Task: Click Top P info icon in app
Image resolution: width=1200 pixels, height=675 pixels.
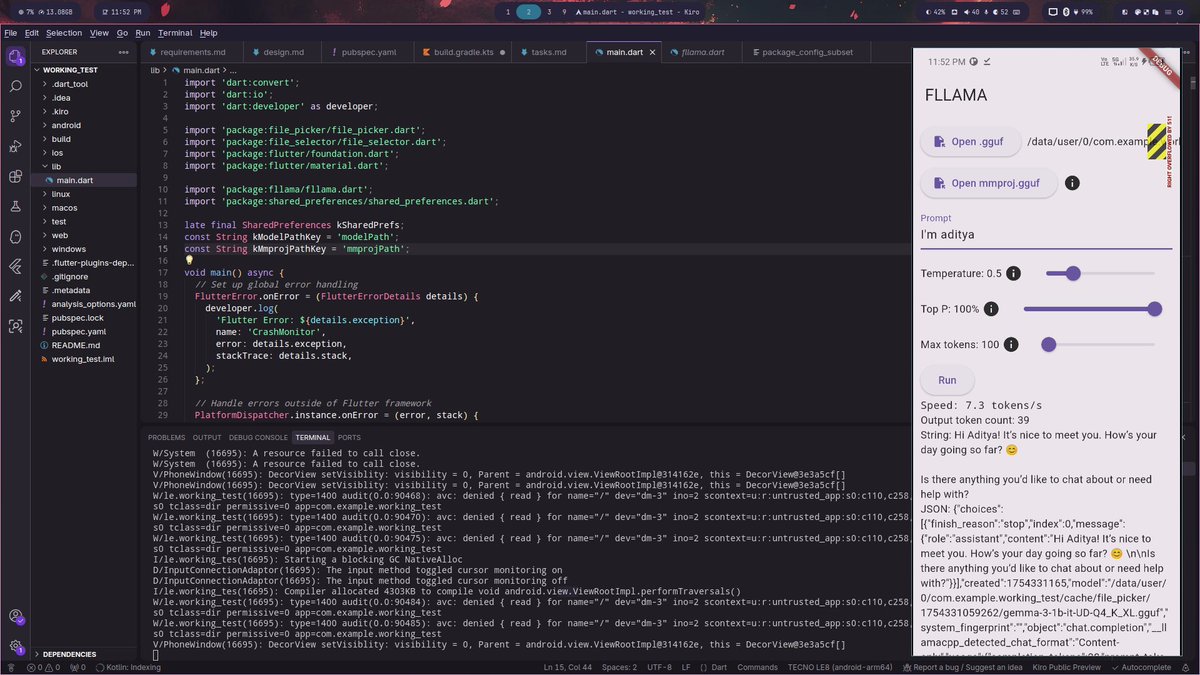Action: 991,309
